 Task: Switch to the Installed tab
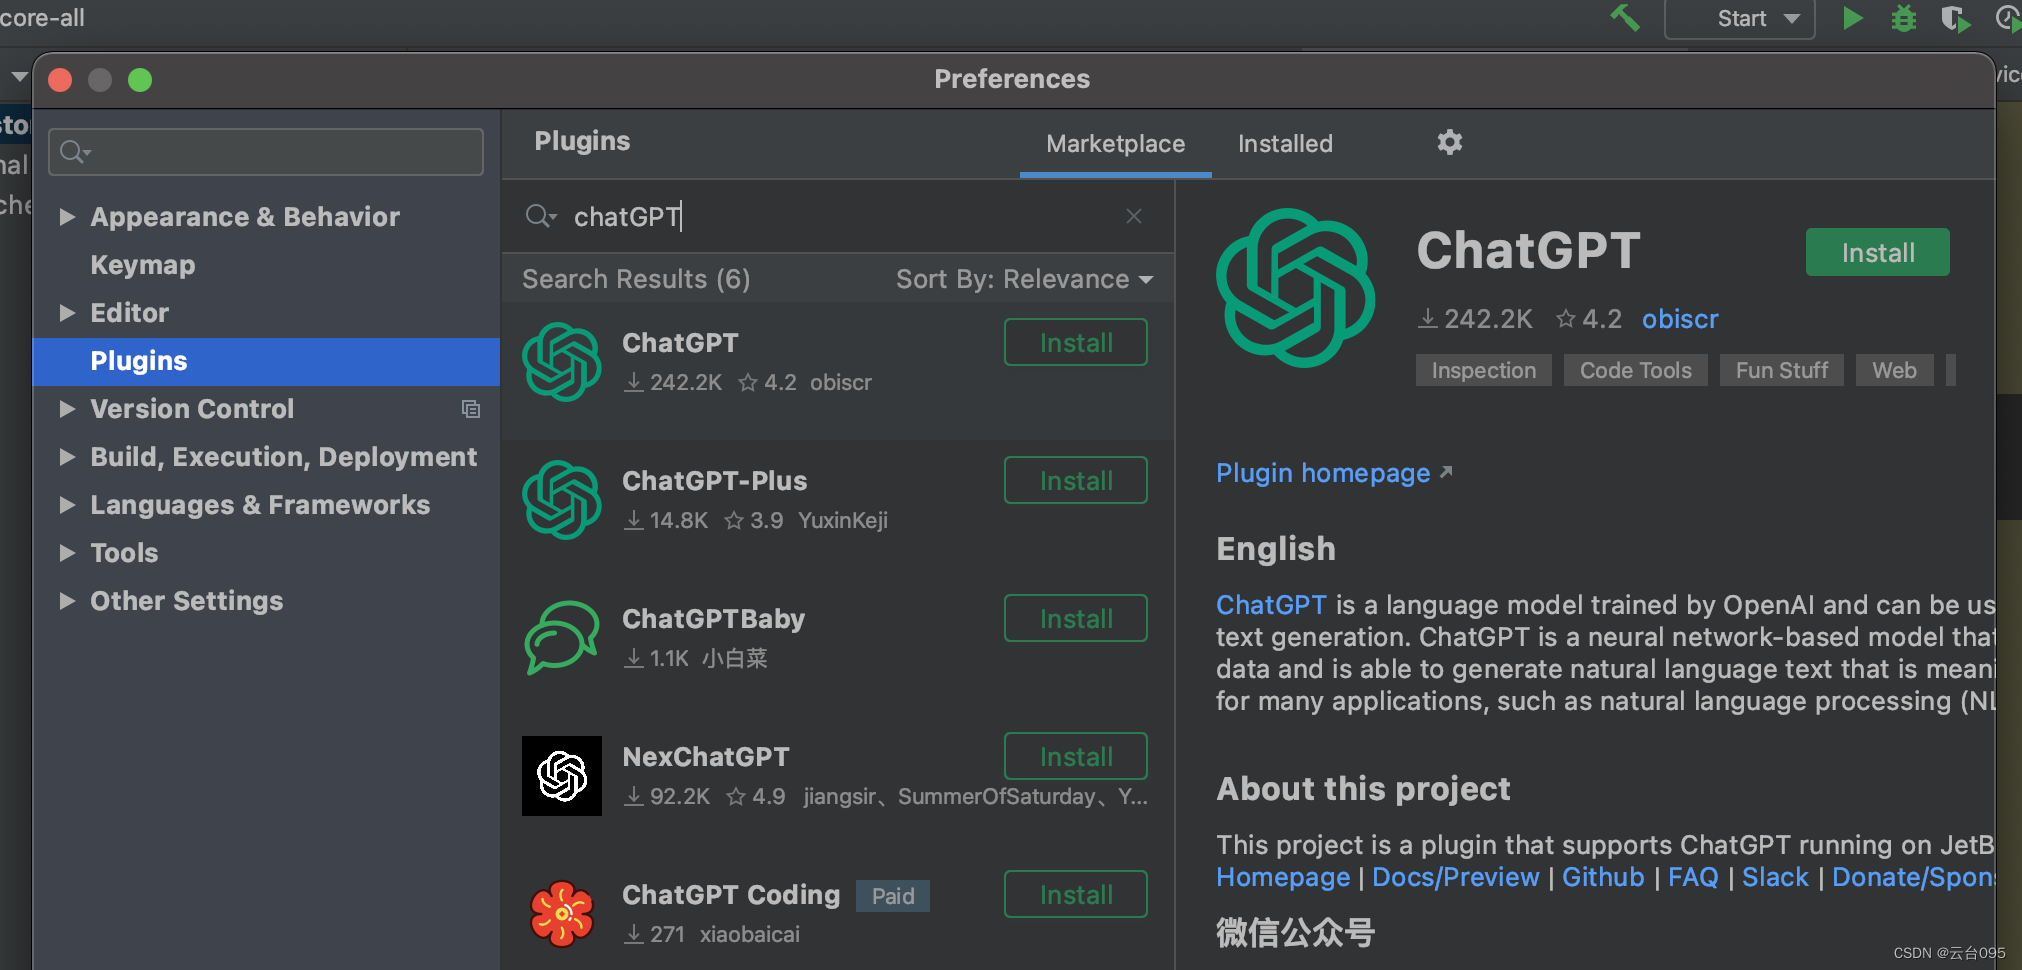tap(1285, 144)
